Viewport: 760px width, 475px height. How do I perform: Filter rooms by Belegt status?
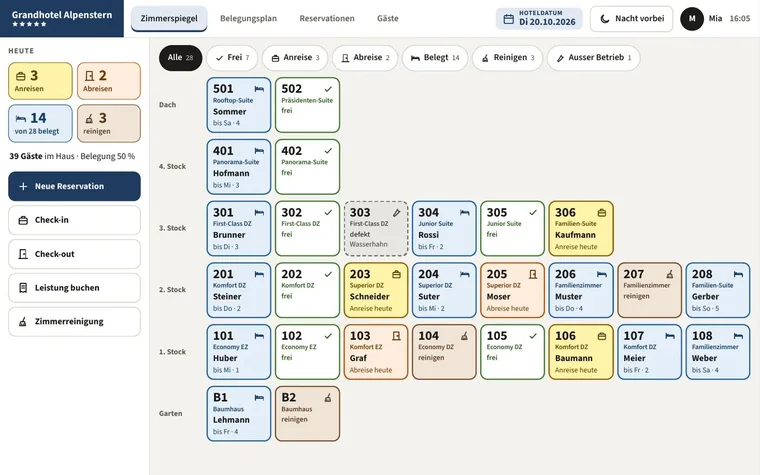point(435,58)
